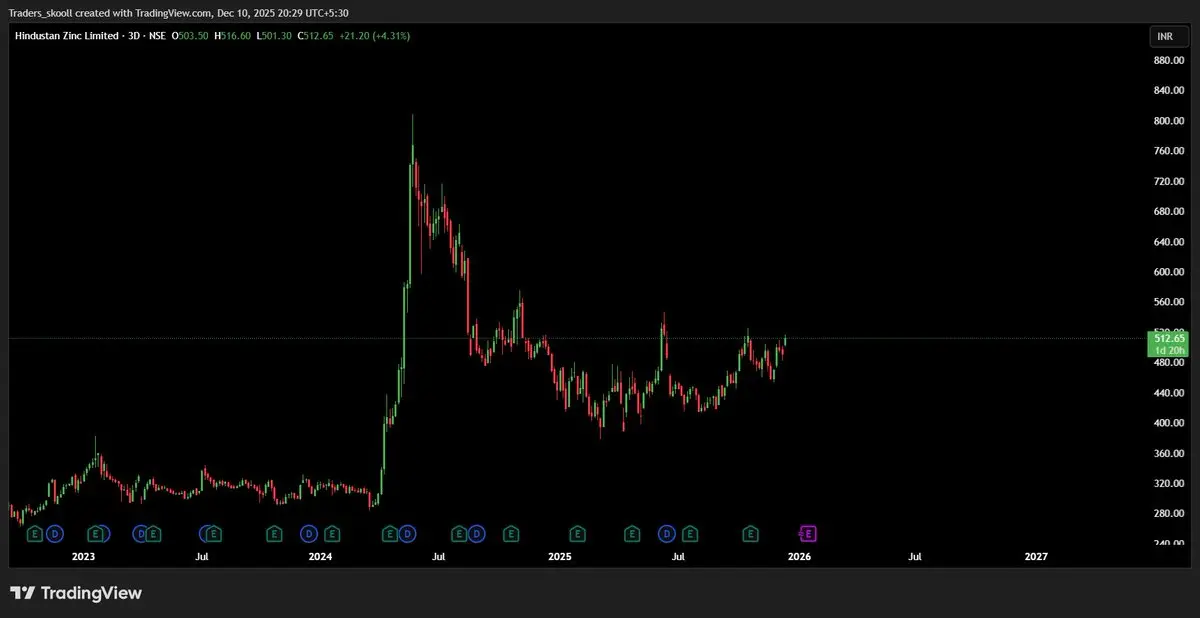Click the Jul label between 2023 and 2024
This screenshot has height=618, width=1200.
[x=202, y=557]
